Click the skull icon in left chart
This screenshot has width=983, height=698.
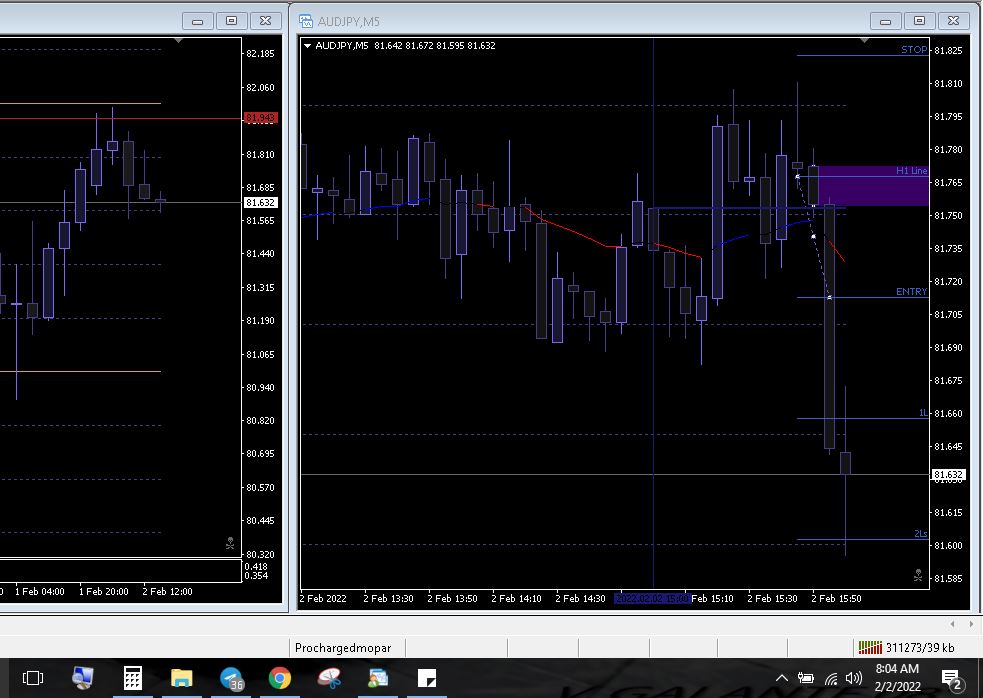coord(230,544)
